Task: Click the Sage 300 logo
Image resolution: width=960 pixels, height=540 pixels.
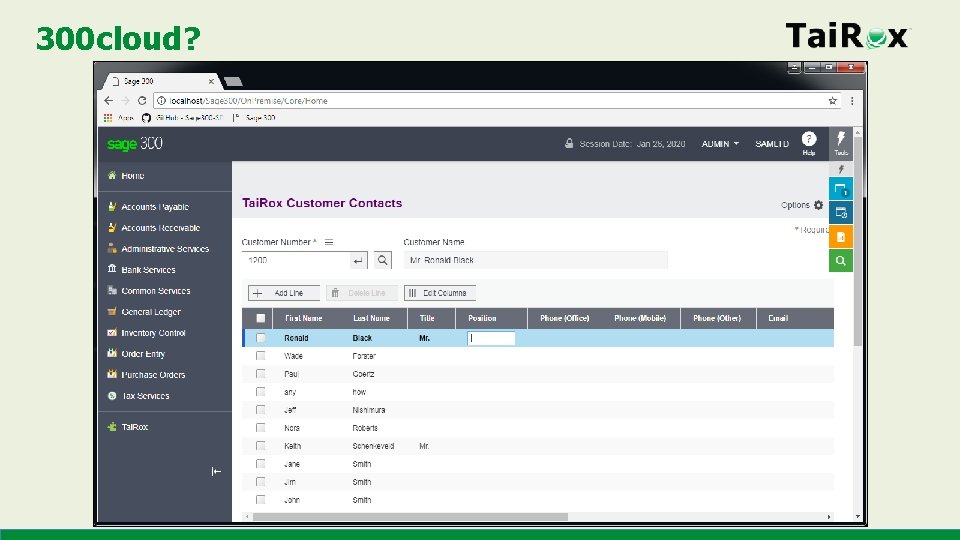Action: coord(135,144)
